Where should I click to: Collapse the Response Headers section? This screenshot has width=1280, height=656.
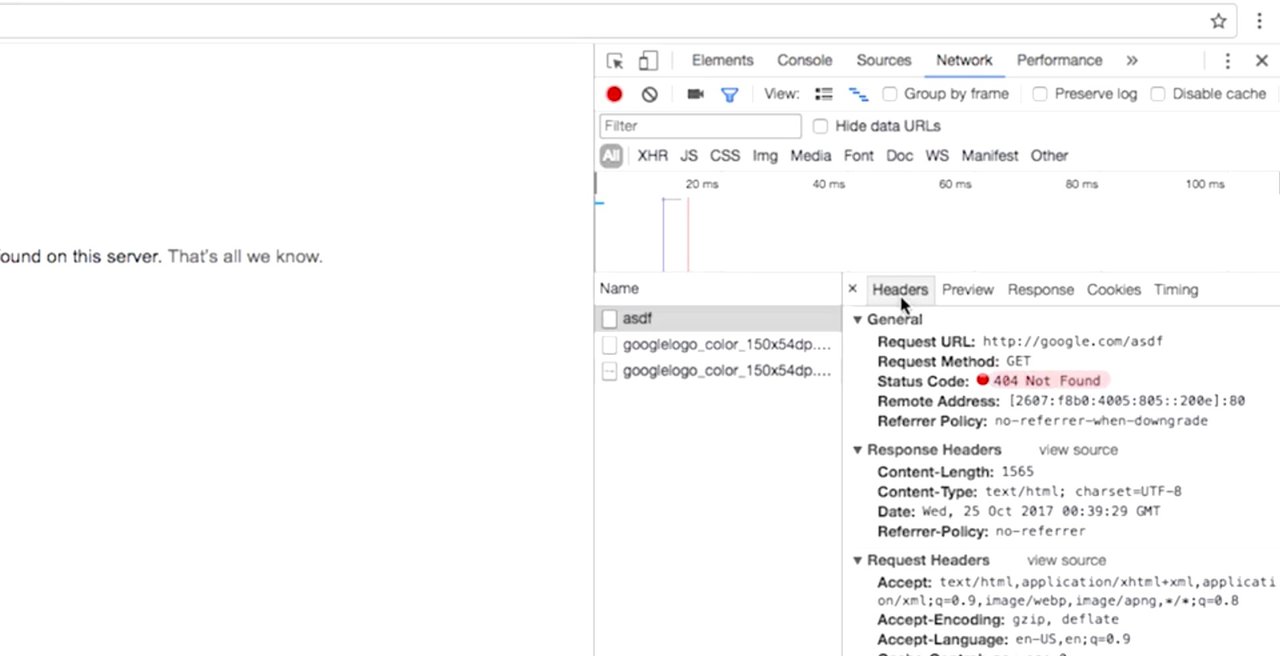(857, 450)
